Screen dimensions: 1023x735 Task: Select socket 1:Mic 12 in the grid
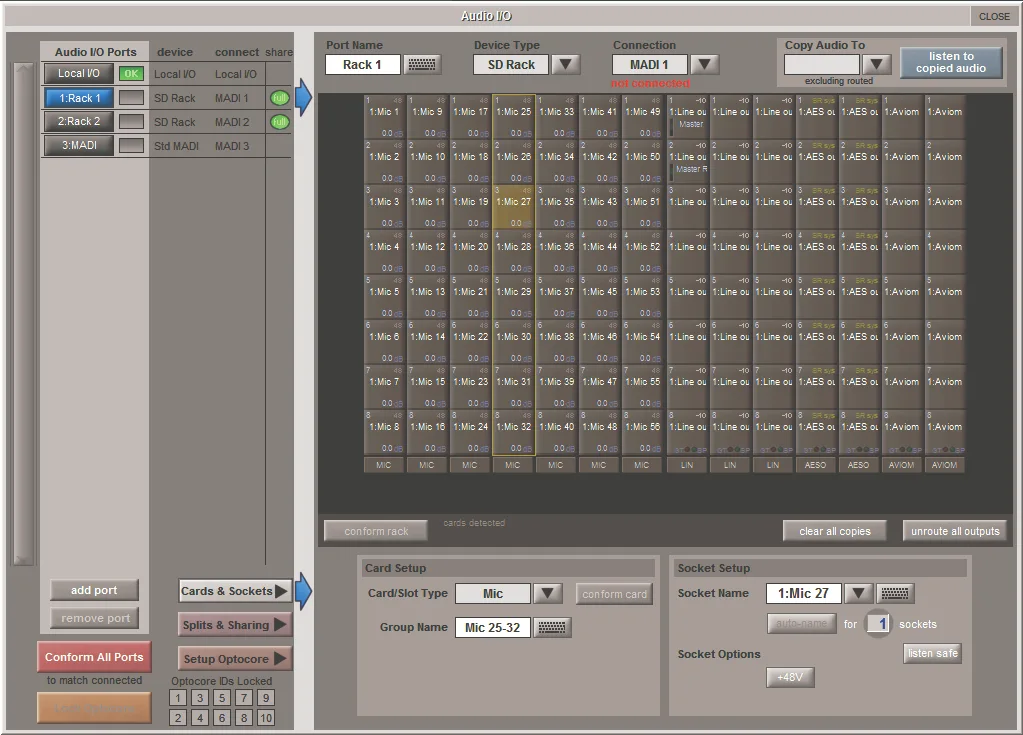[x=427, y=252]
